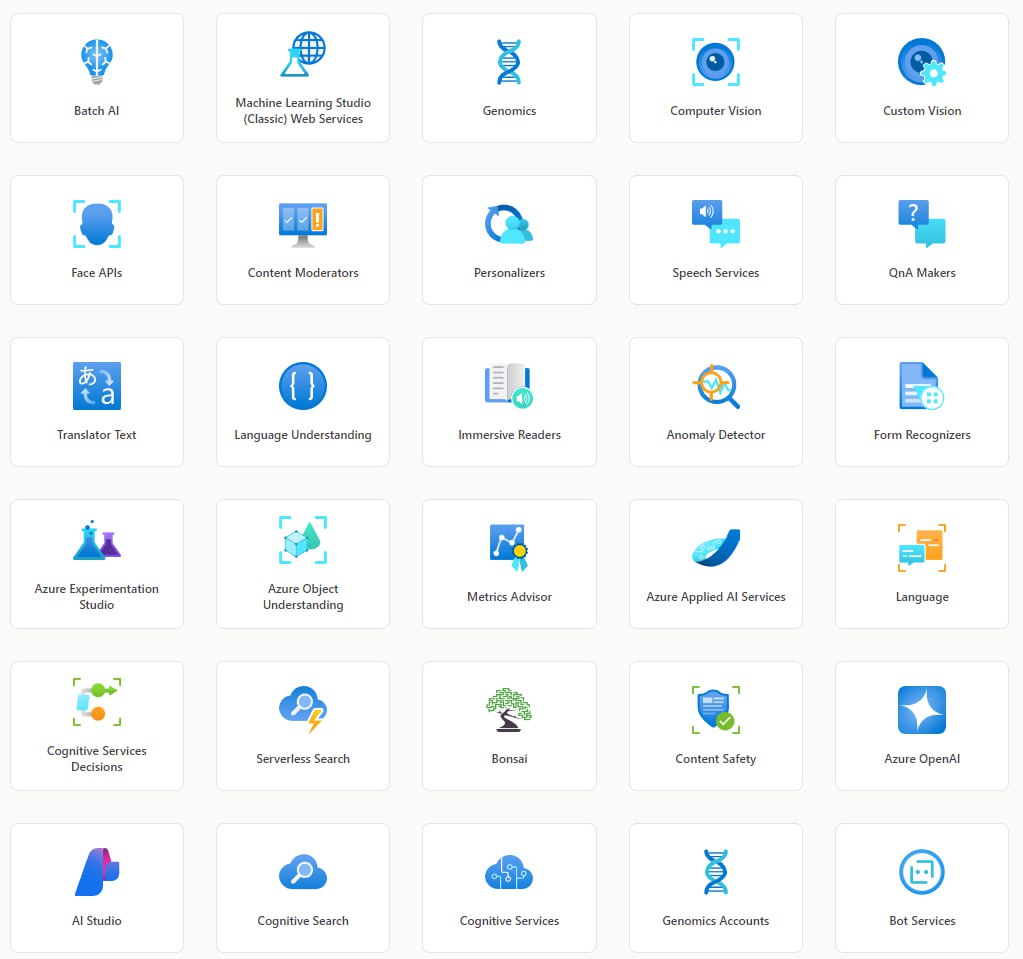Viewport: 1023px width, 959px height.
Task: Select the Cognitive Services brain-cloud icon
Action: [509, 872]
